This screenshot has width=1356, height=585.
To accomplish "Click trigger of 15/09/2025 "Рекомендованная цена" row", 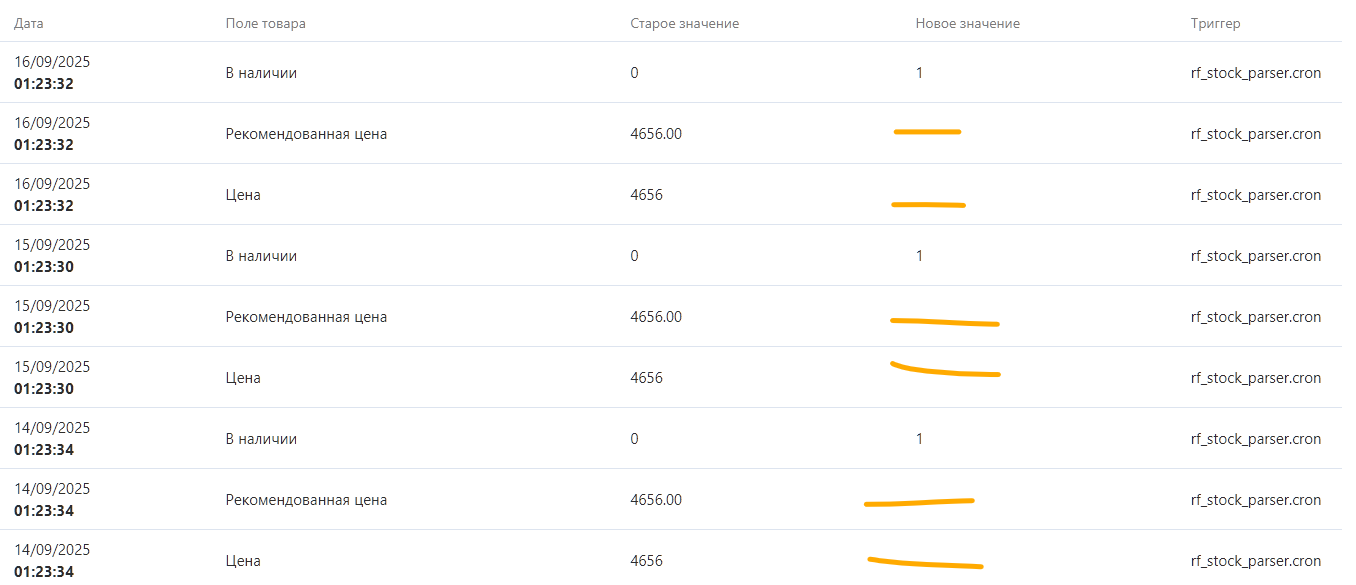I will coord(1255,317).
